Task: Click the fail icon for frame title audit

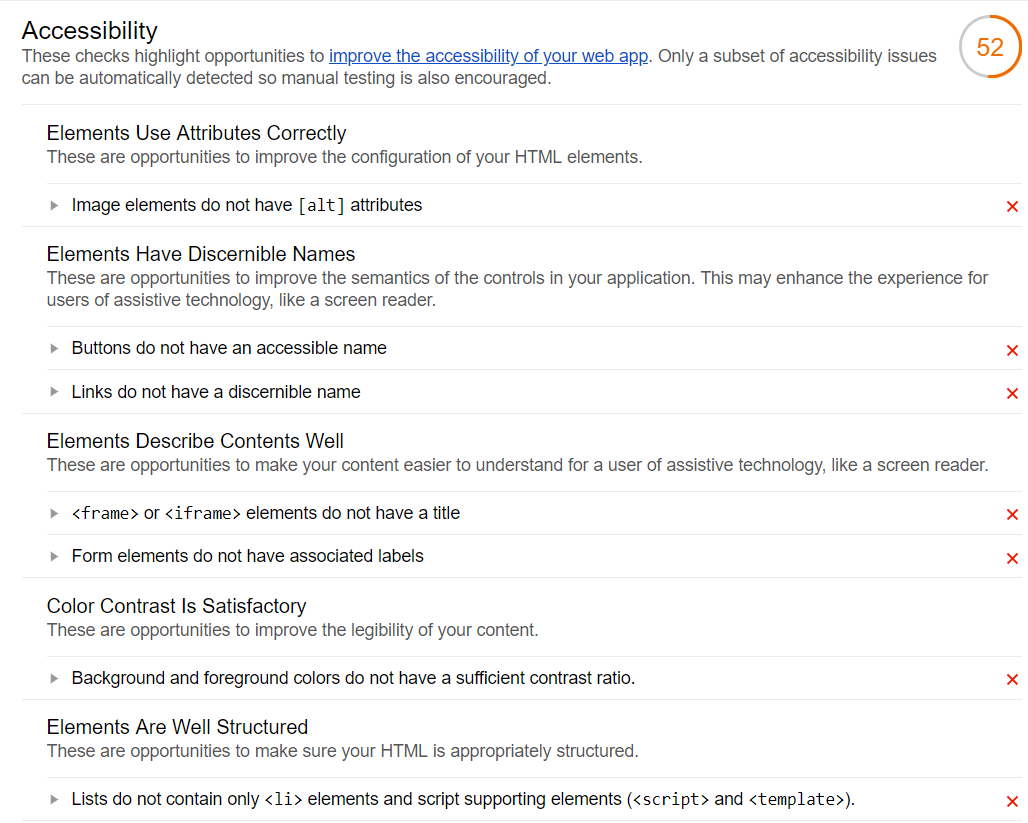Action: coord(1012,515)
